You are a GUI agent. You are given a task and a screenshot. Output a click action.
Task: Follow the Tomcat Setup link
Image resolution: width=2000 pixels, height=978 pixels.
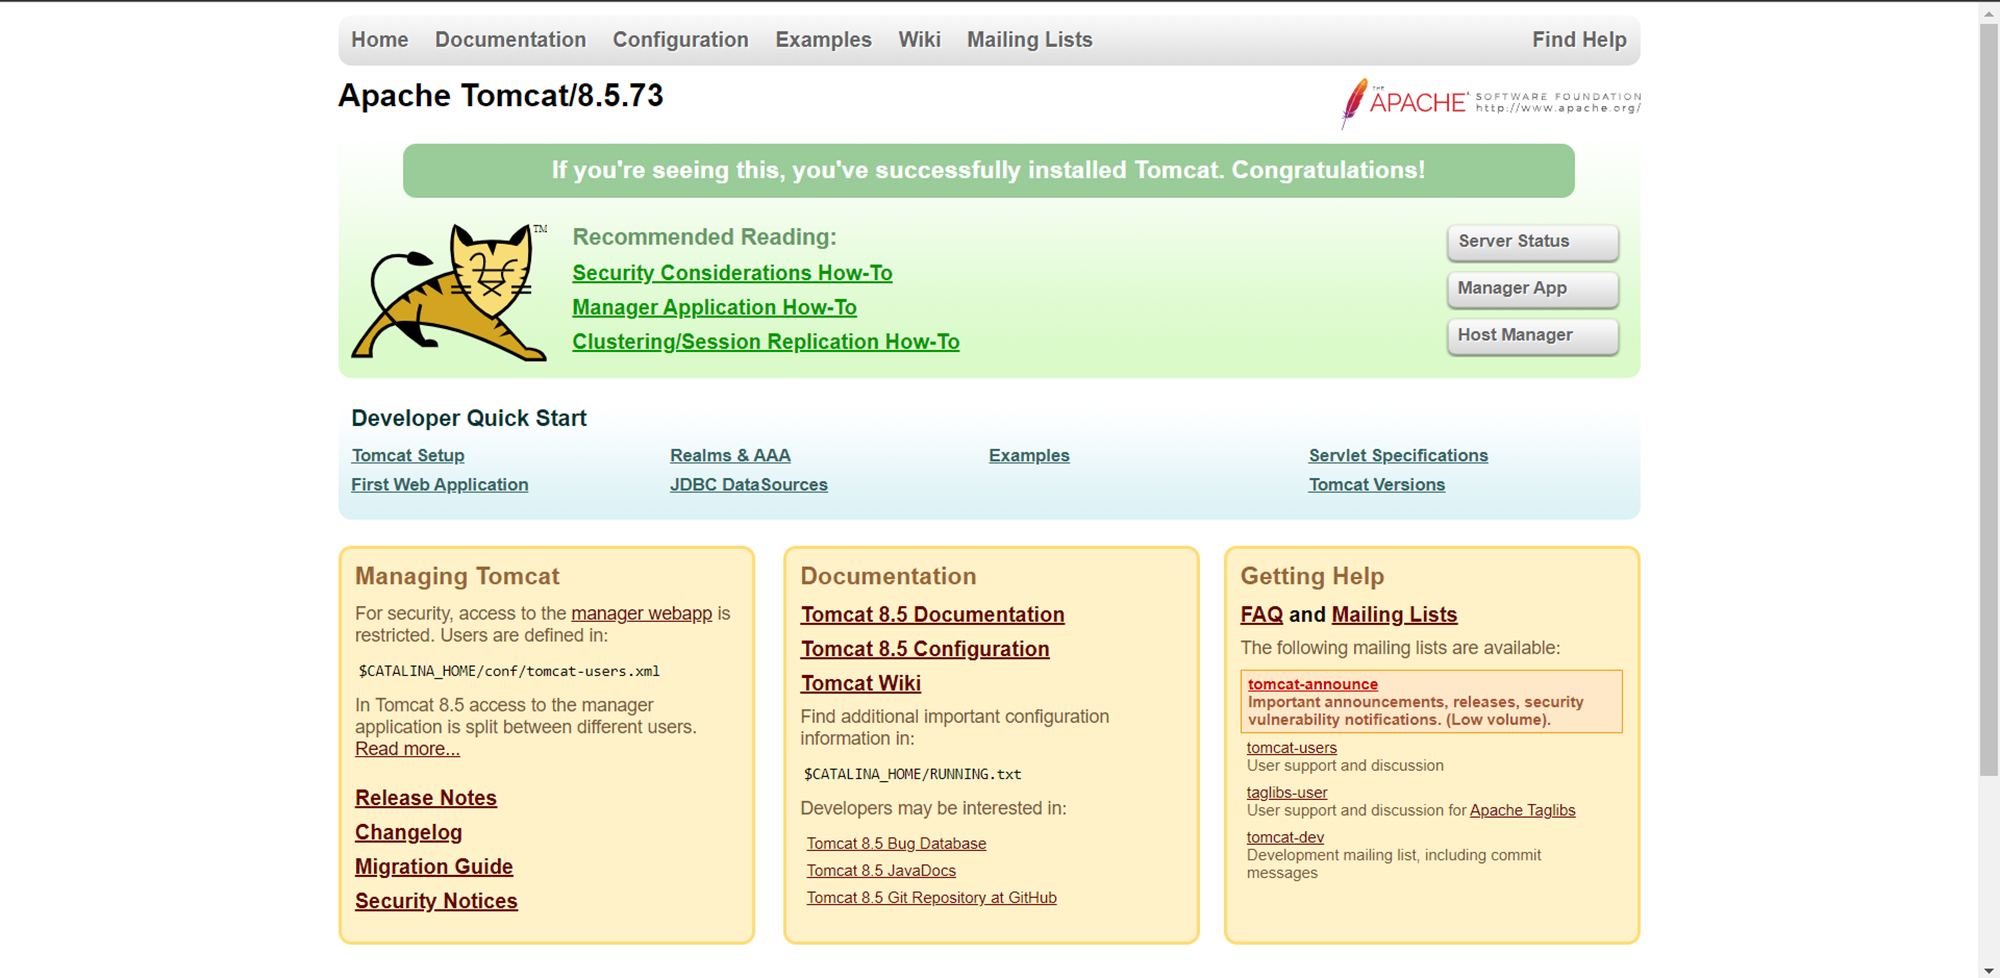point(408,456)
